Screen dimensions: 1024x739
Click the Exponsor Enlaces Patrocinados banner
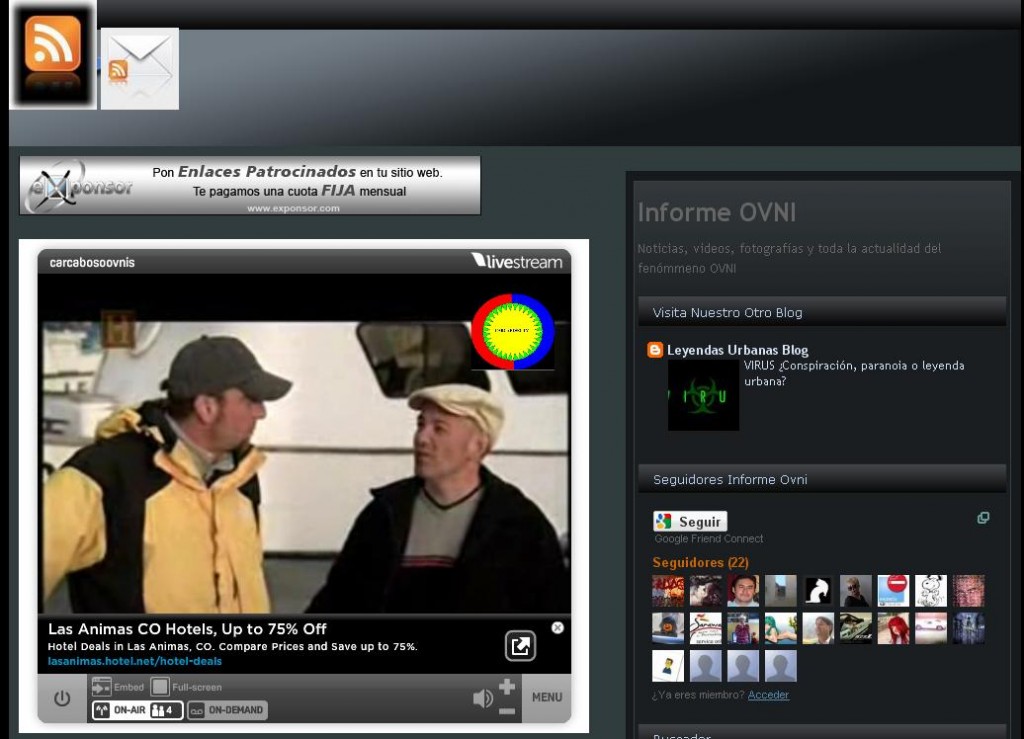pyautogui.click(x=250, y=185)
